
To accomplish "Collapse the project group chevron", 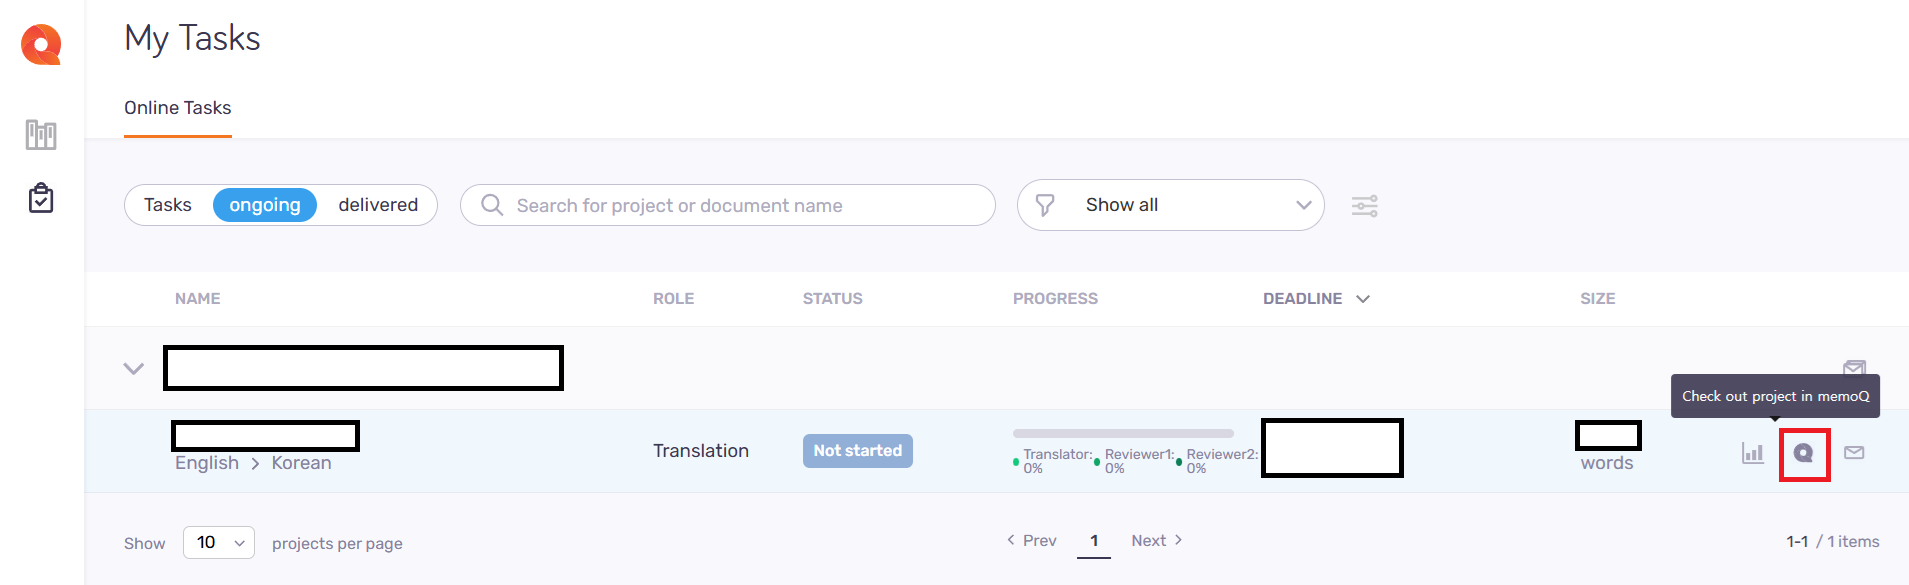I will coord(133,368).
